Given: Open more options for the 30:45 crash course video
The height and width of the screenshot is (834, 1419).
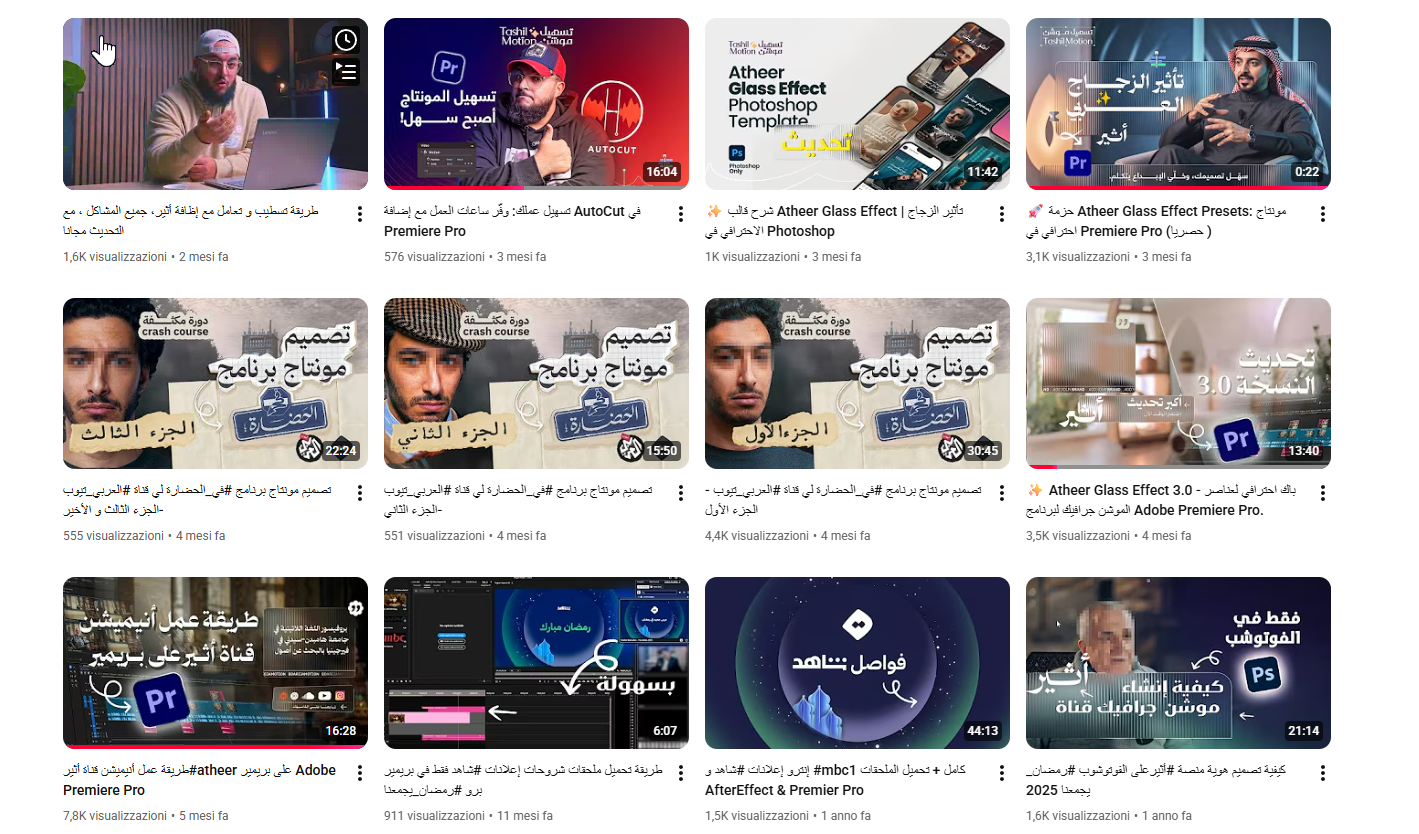Looking at the screenshot, I should pyautogui.click(x=1001, y=494).
